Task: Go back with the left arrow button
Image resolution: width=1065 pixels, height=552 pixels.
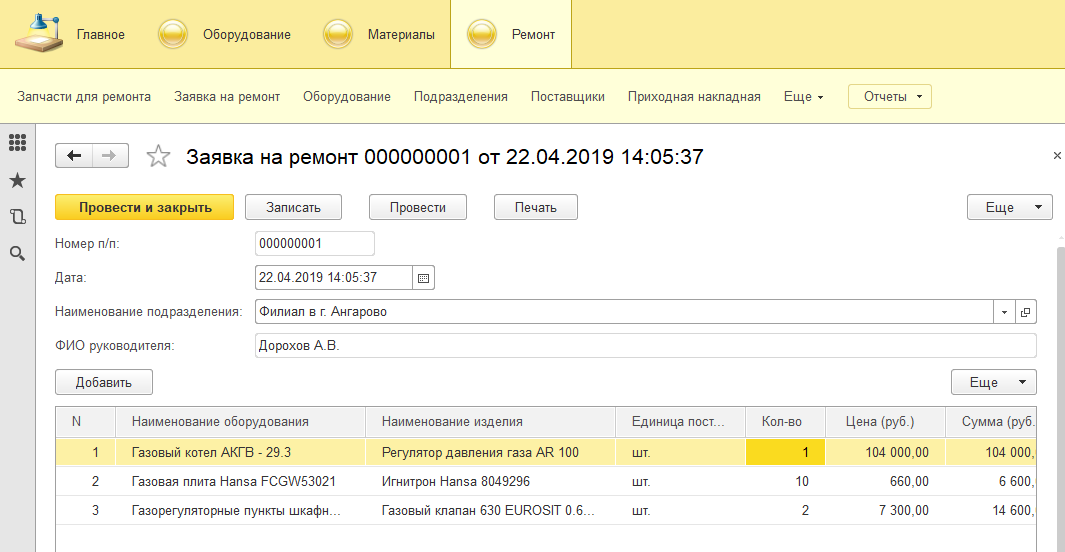Action: click(74, 156)
